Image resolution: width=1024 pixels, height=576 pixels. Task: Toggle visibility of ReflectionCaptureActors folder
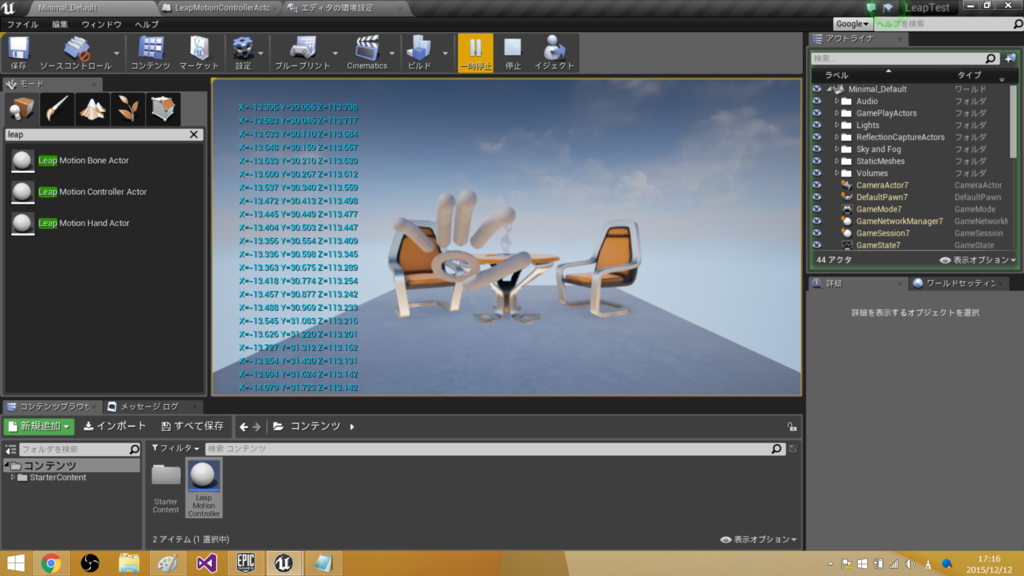(817, 137)
